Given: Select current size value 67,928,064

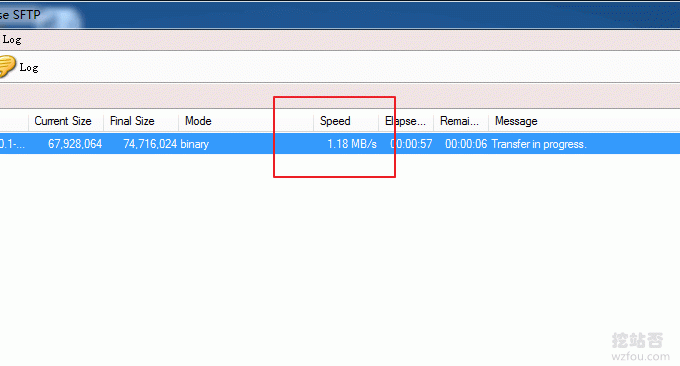Looking at the screenshot, I should [75, 144].
